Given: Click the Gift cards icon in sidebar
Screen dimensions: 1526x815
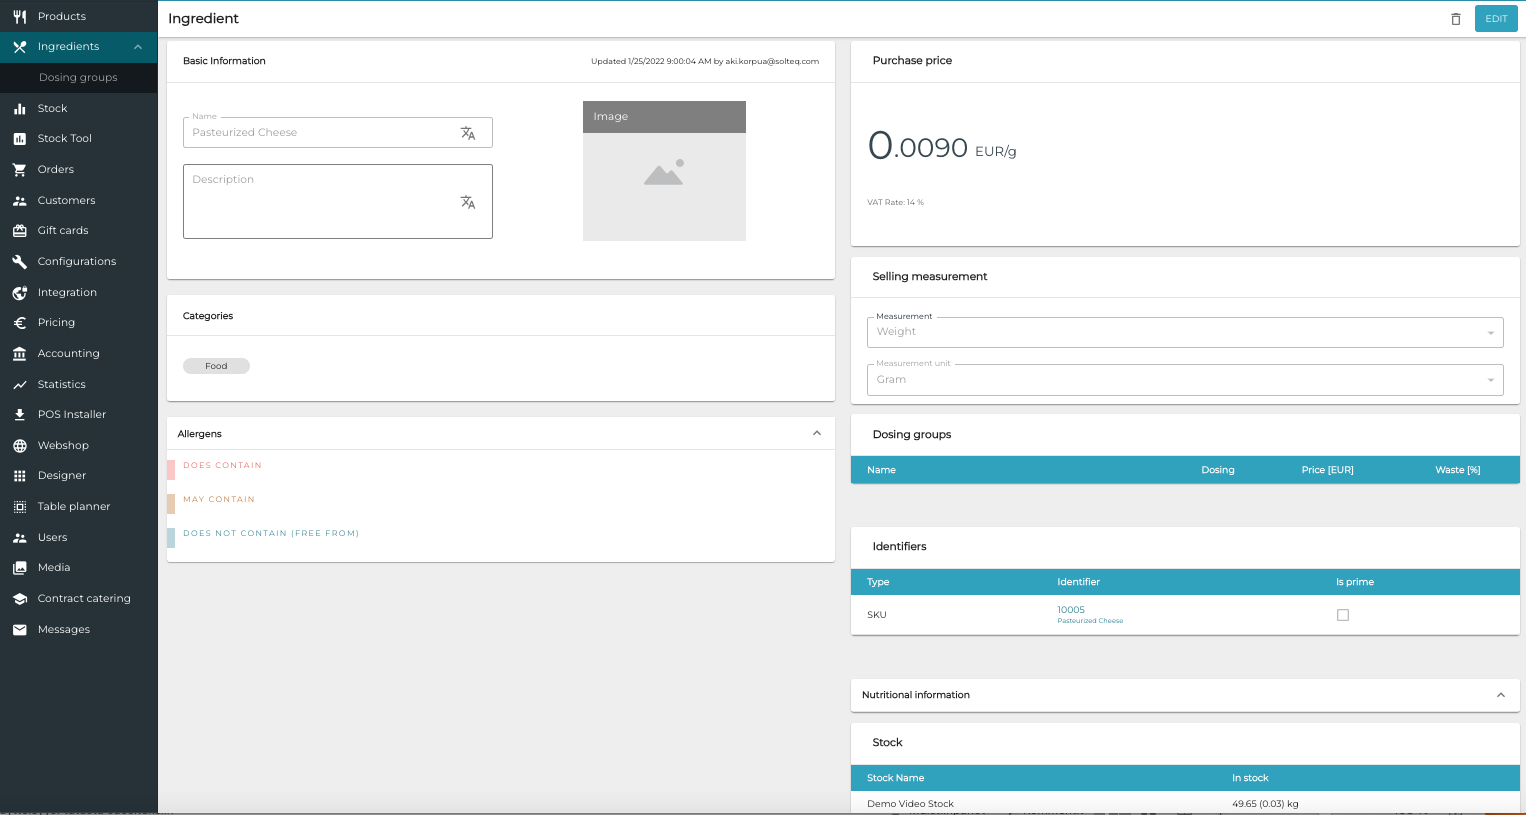Looking at the screenshot, I should pyautogui.click(x=19, y=230).
